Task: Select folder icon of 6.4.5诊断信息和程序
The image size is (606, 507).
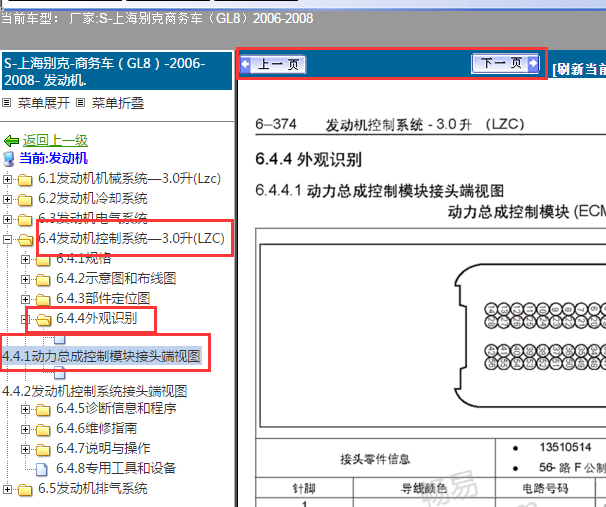Action: (43, 409)
